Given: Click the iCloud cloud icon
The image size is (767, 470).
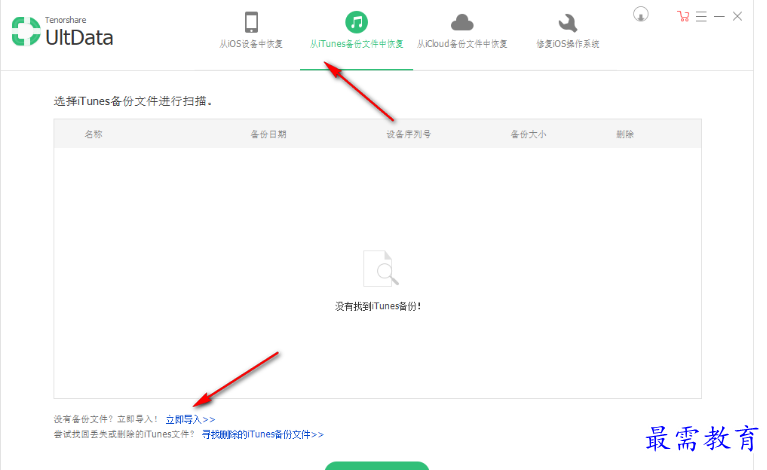Looking at the screenshot, I should point(462,22).
